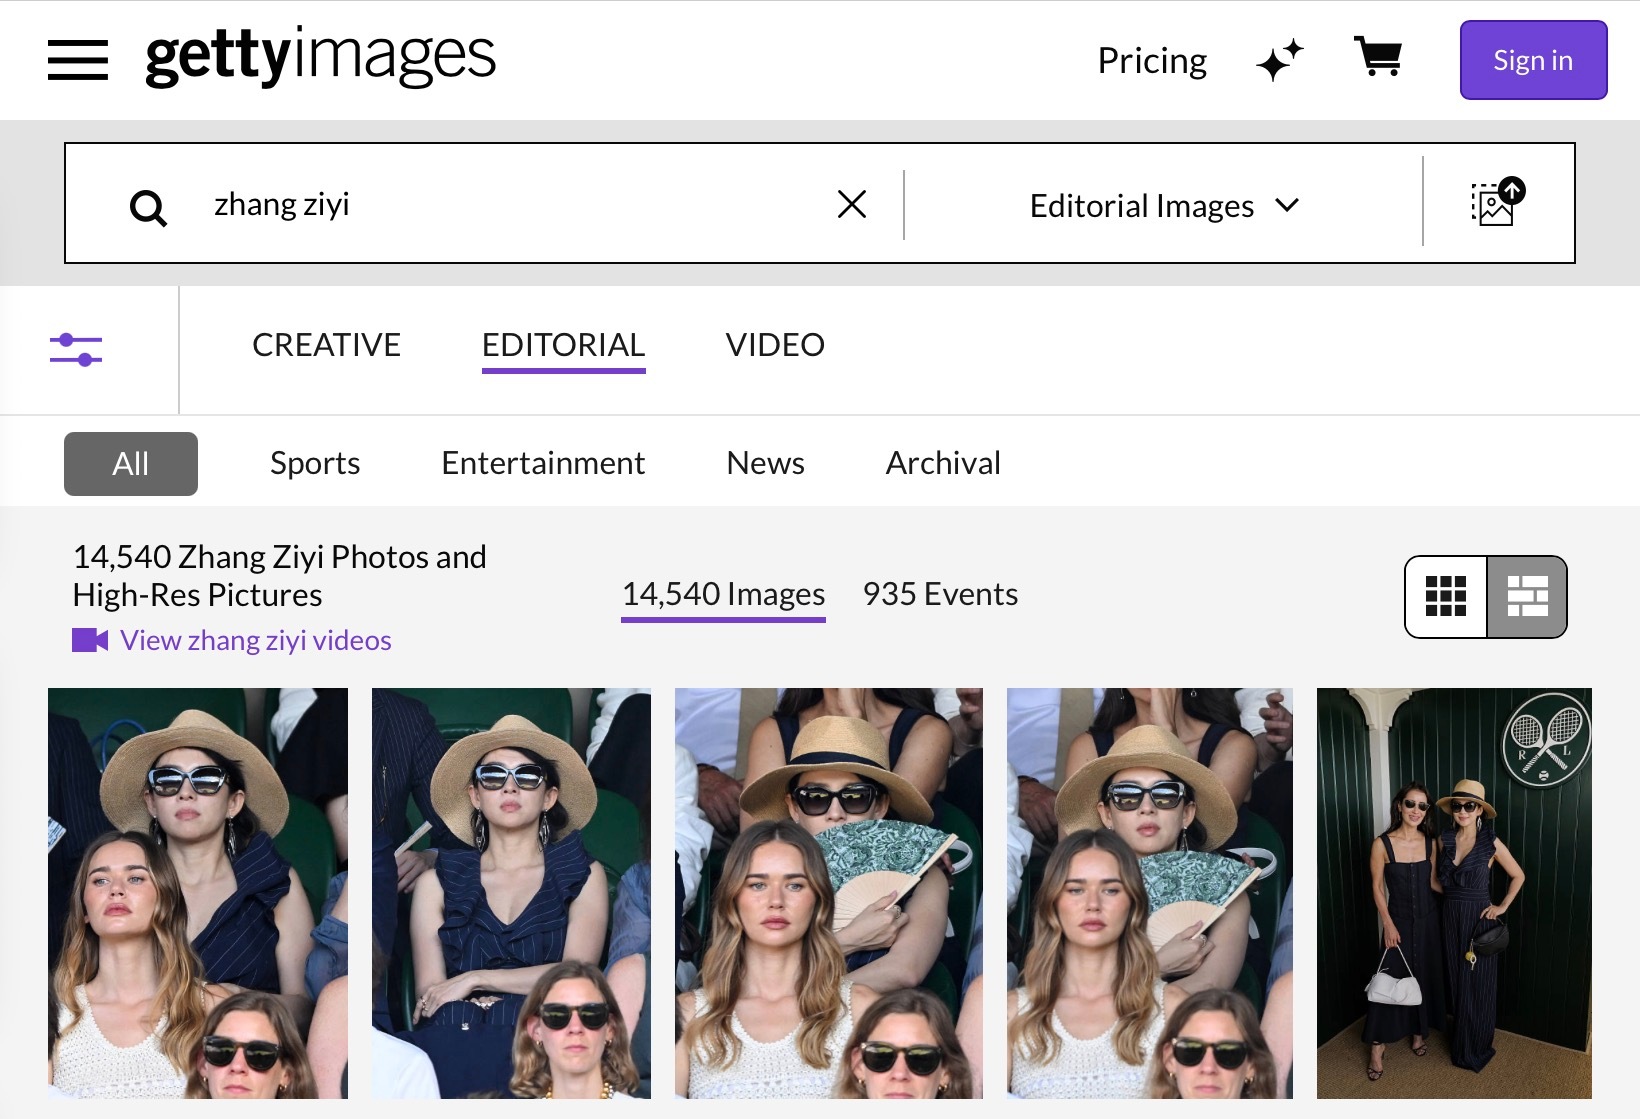This screenshot has height=1119, width=1640.
Task: Filter results by Sports
Action: tap(315, 463)
